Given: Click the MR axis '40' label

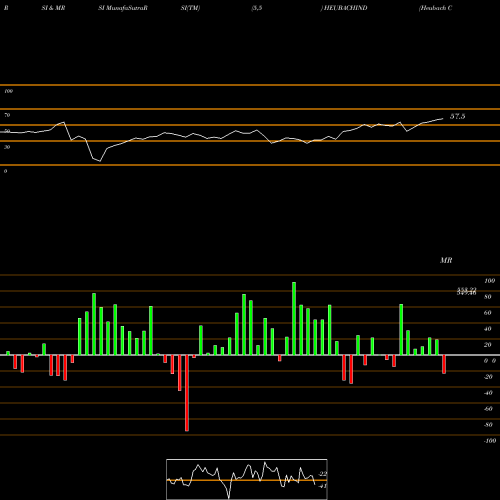Looking at the screenshot, I should [488, 329].
